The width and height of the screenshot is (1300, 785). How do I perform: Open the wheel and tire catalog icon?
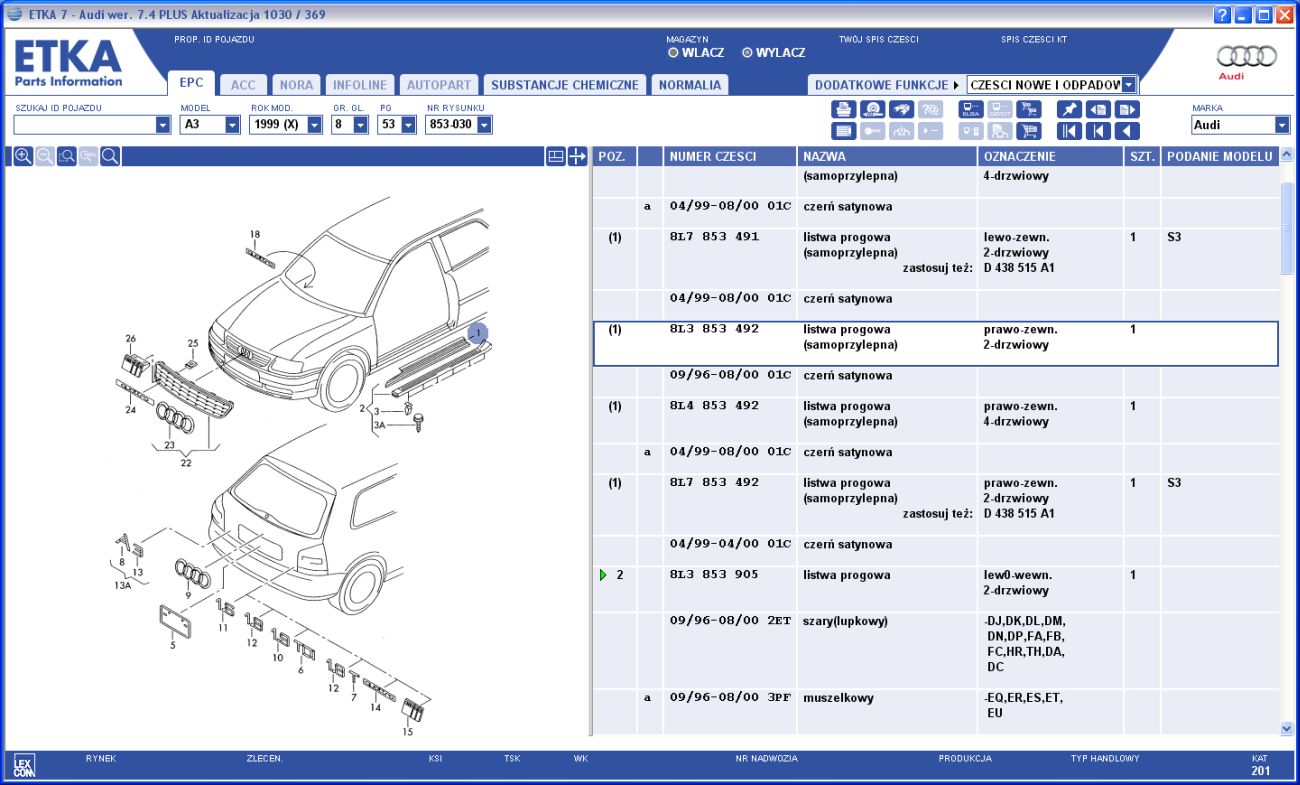click(873, 109)
